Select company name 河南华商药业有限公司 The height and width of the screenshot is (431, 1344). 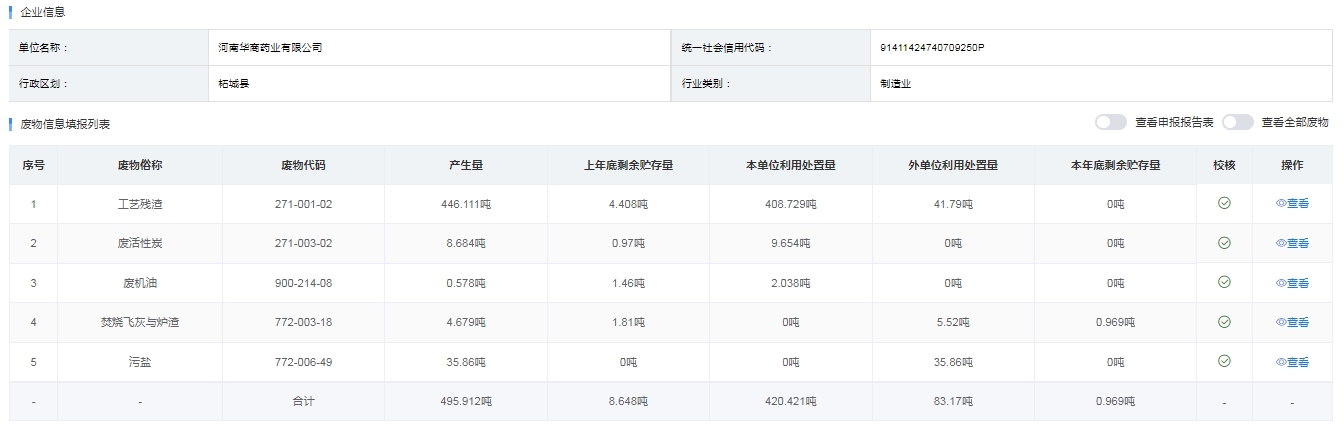click(270, 48)
